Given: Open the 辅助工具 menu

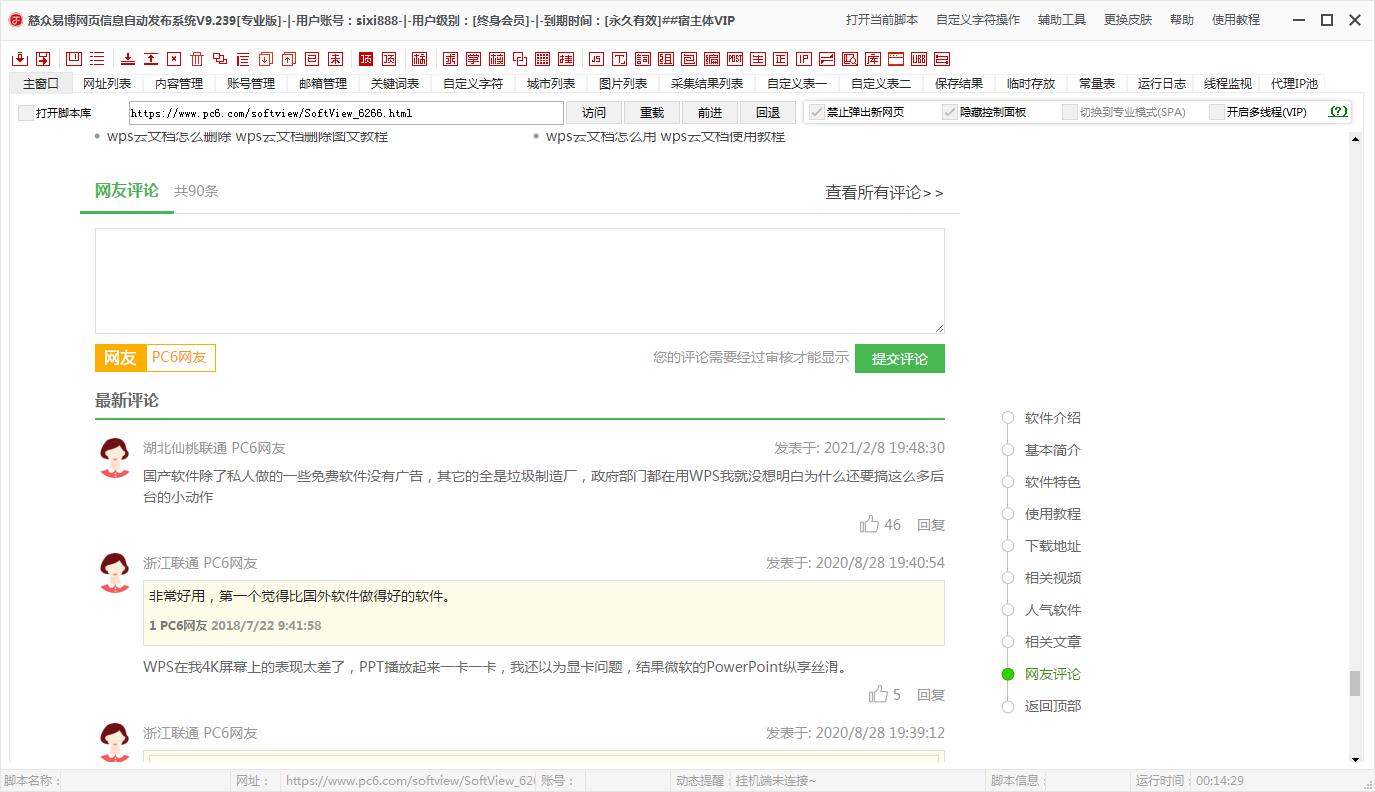Looking at the screenshot, I should point(1062,20).
